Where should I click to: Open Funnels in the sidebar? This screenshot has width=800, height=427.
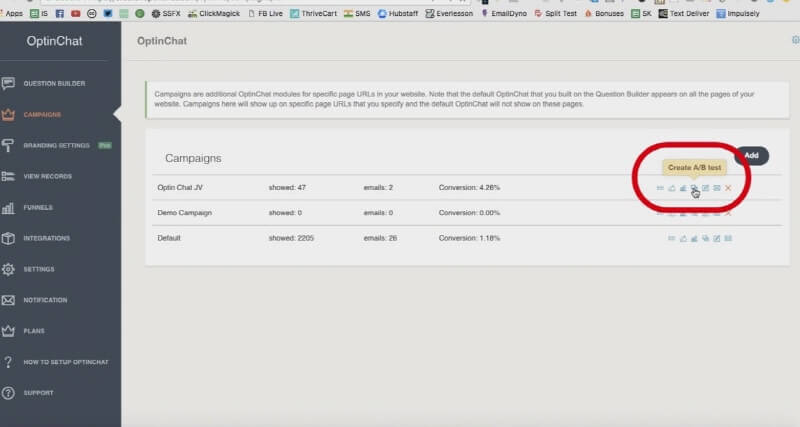point(38,208)
